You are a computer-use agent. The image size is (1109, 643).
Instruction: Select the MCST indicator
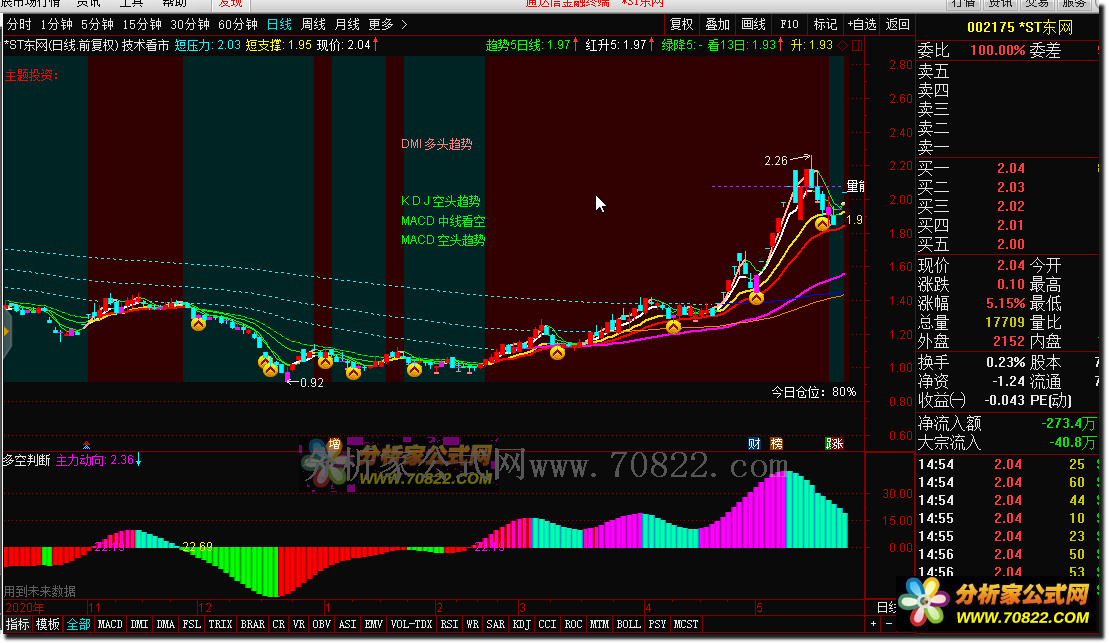686,624
